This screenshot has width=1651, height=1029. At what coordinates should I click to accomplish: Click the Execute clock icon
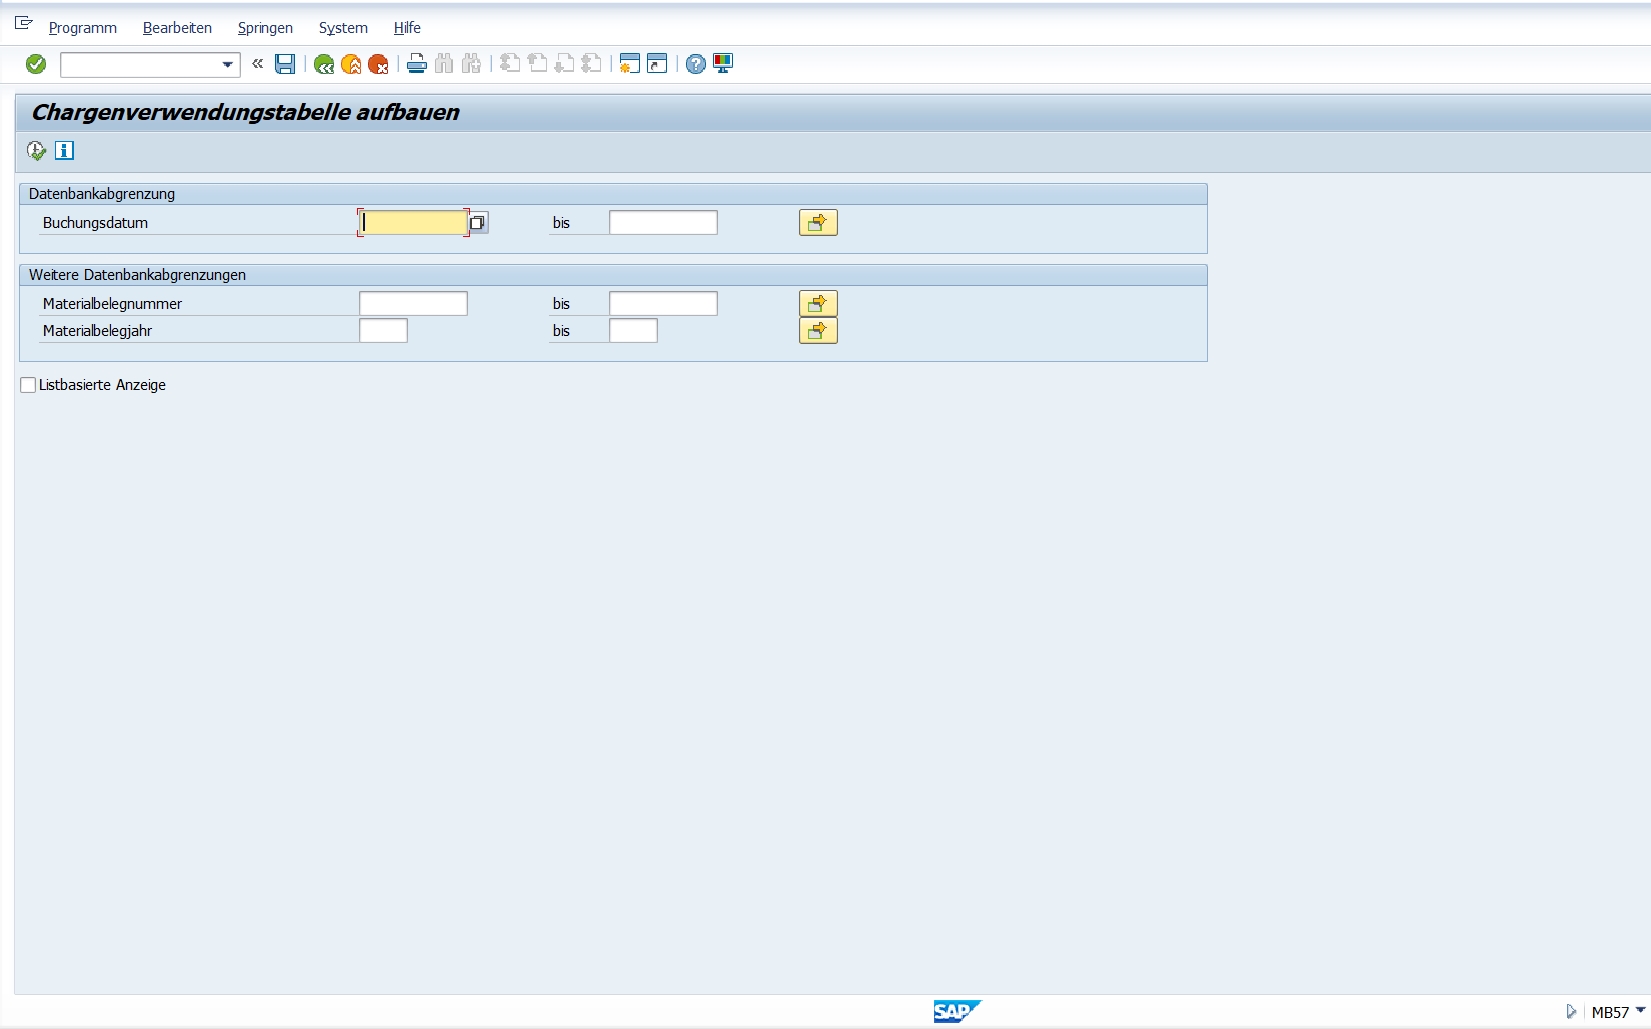point(36,151)
